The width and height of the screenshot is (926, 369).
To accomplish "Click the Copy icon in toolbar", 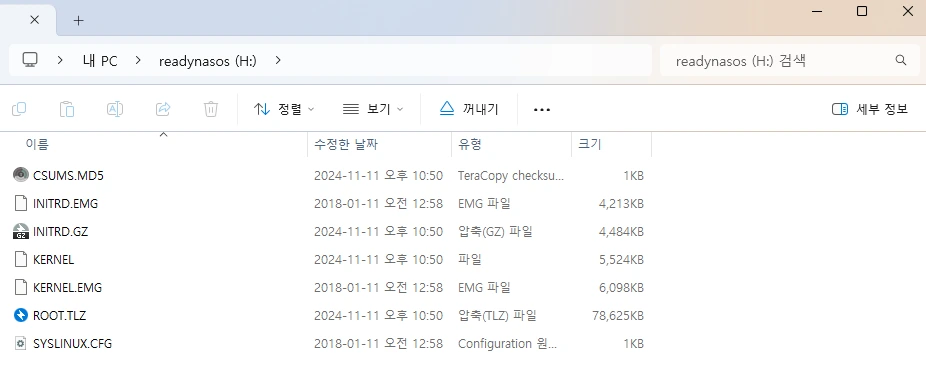I will (x=19, y=109).
